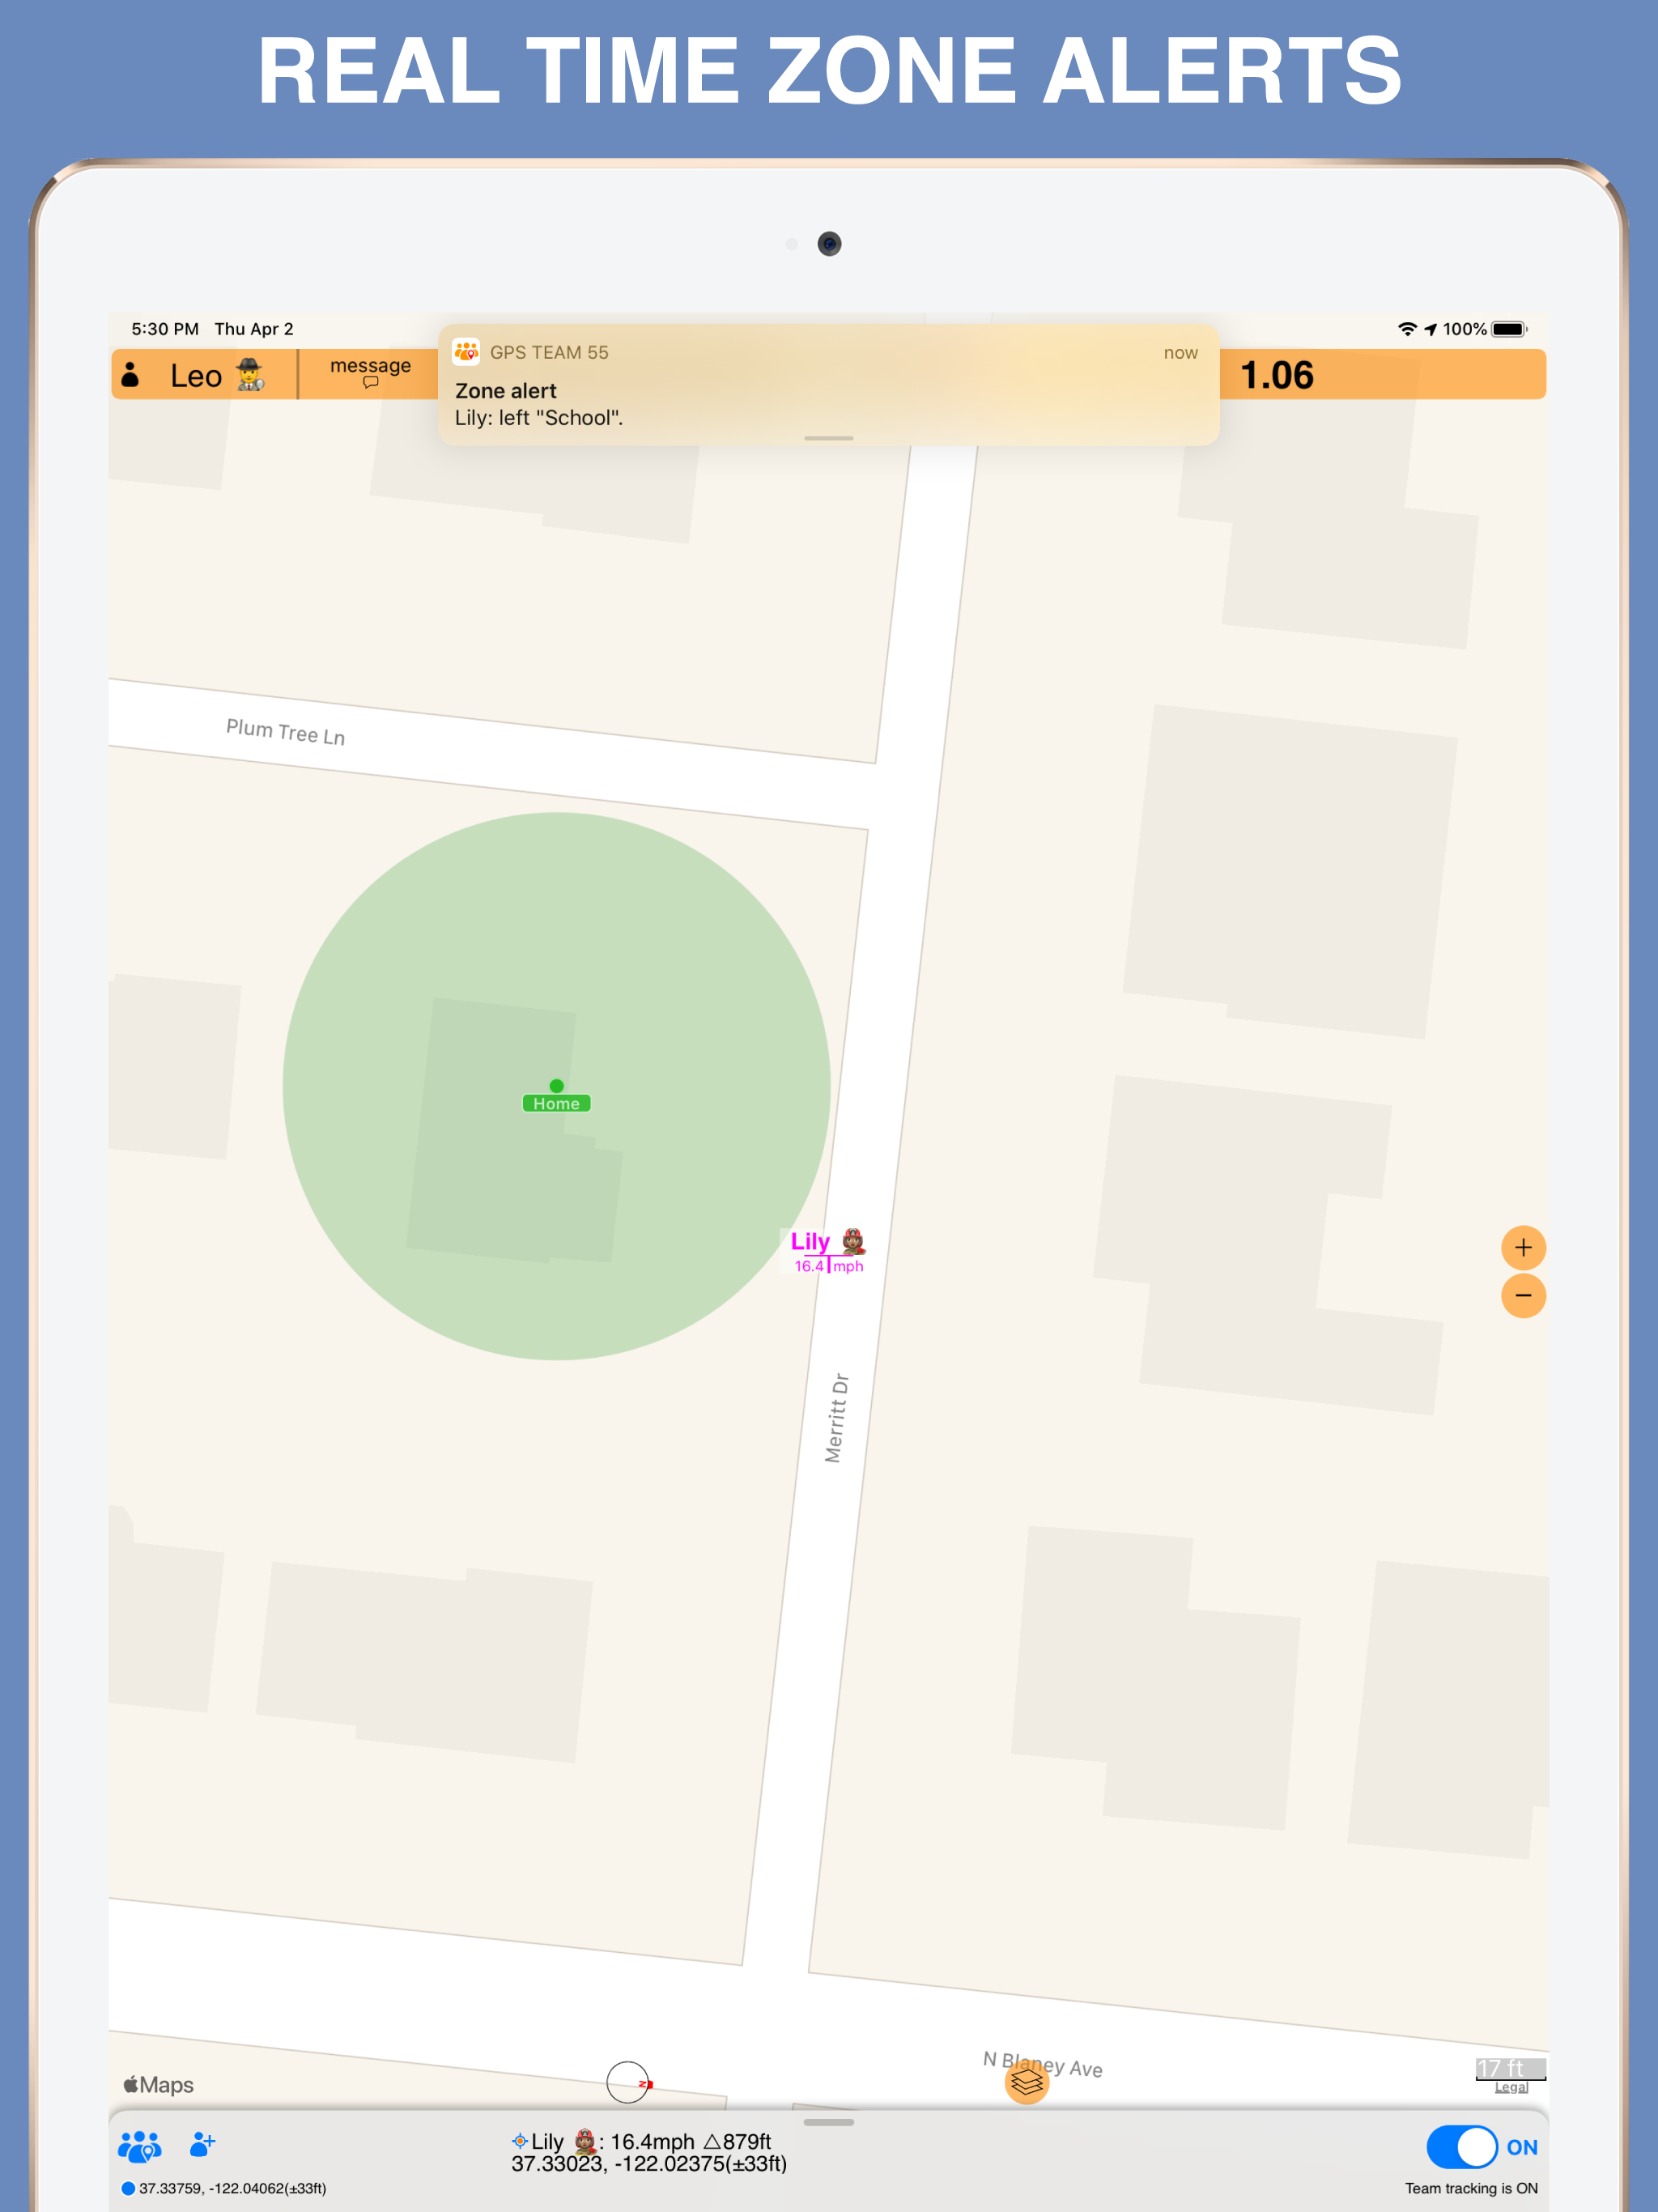
Task: Tap Lily's marker on the map
Action: [x=827, y=1251]
